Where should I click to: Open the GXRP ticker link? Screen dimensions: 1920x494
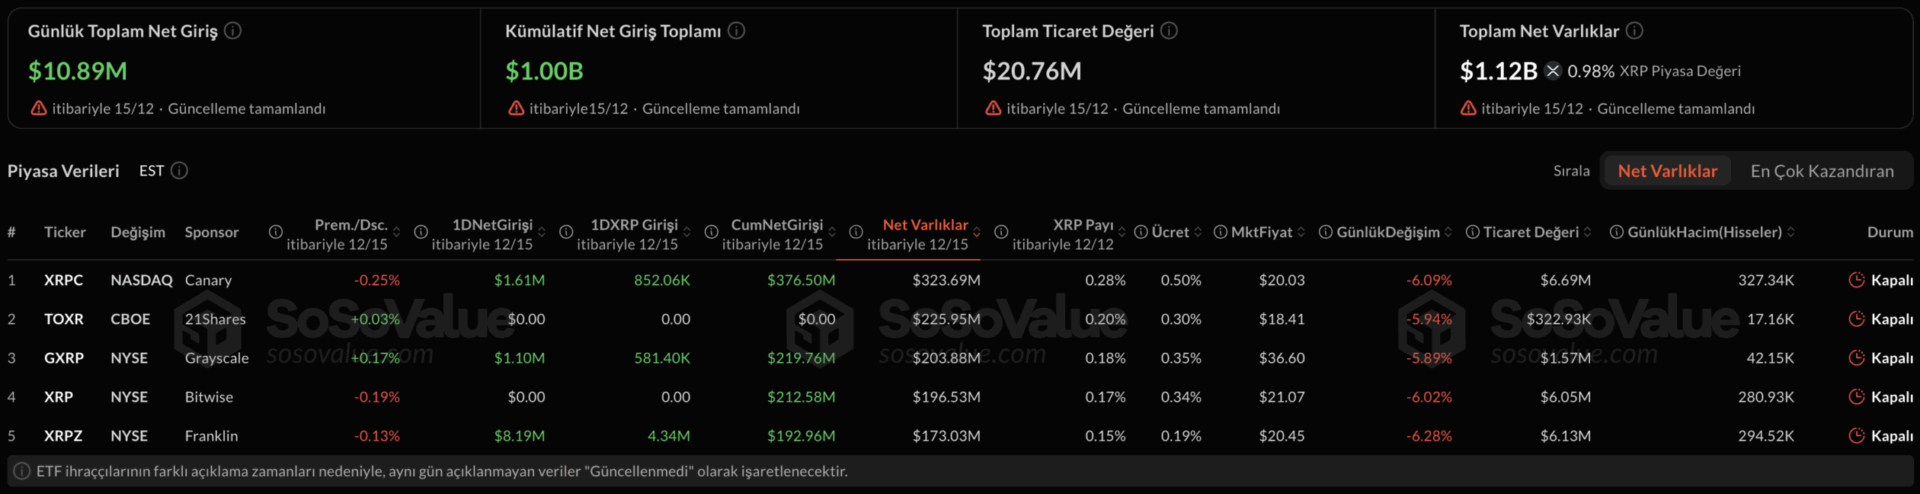[x=63, y=358]
